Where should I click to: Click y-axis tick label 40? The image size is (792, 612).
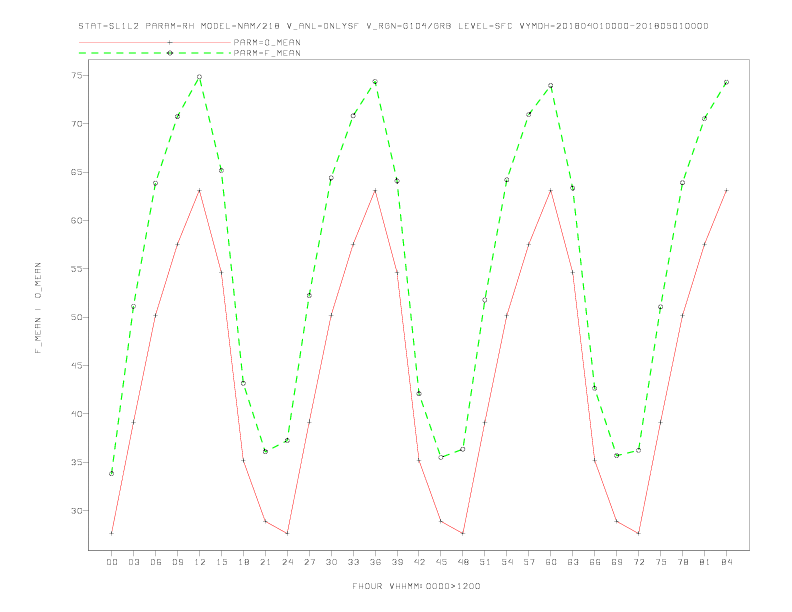tap(77, 414)
